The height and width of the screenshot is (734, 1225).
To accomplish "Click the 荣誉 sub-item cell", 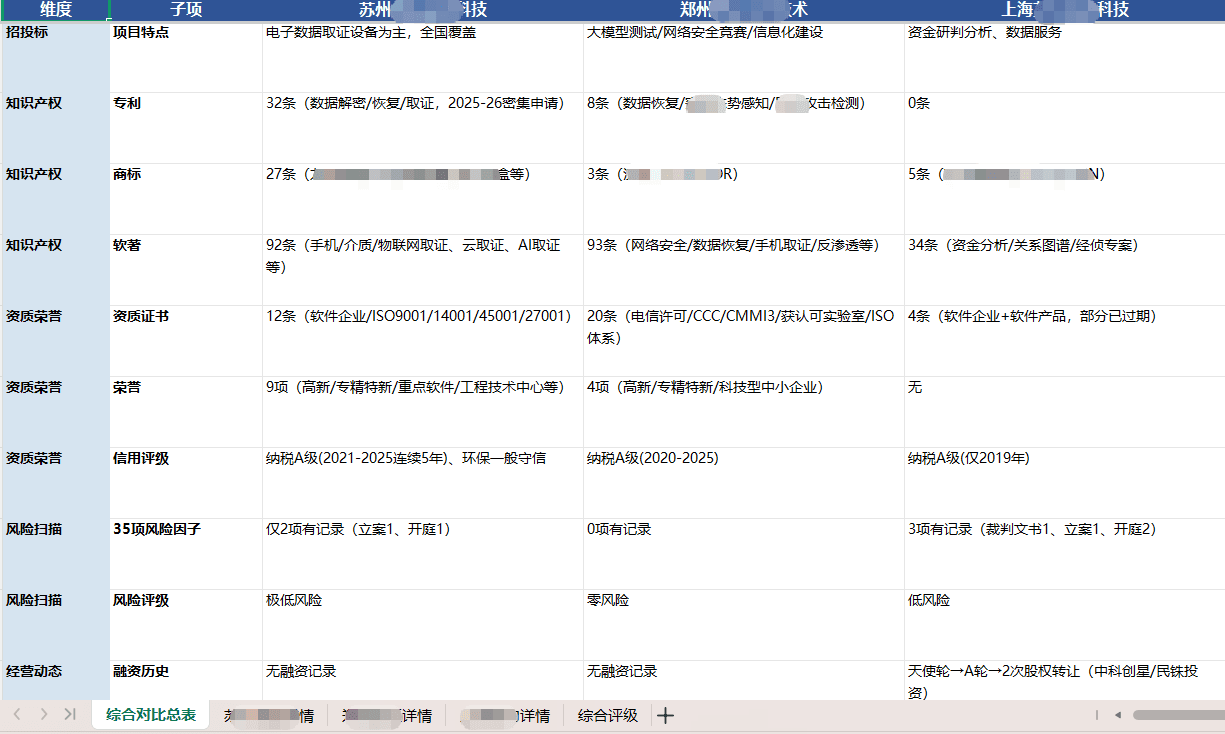I will (186, 412).
